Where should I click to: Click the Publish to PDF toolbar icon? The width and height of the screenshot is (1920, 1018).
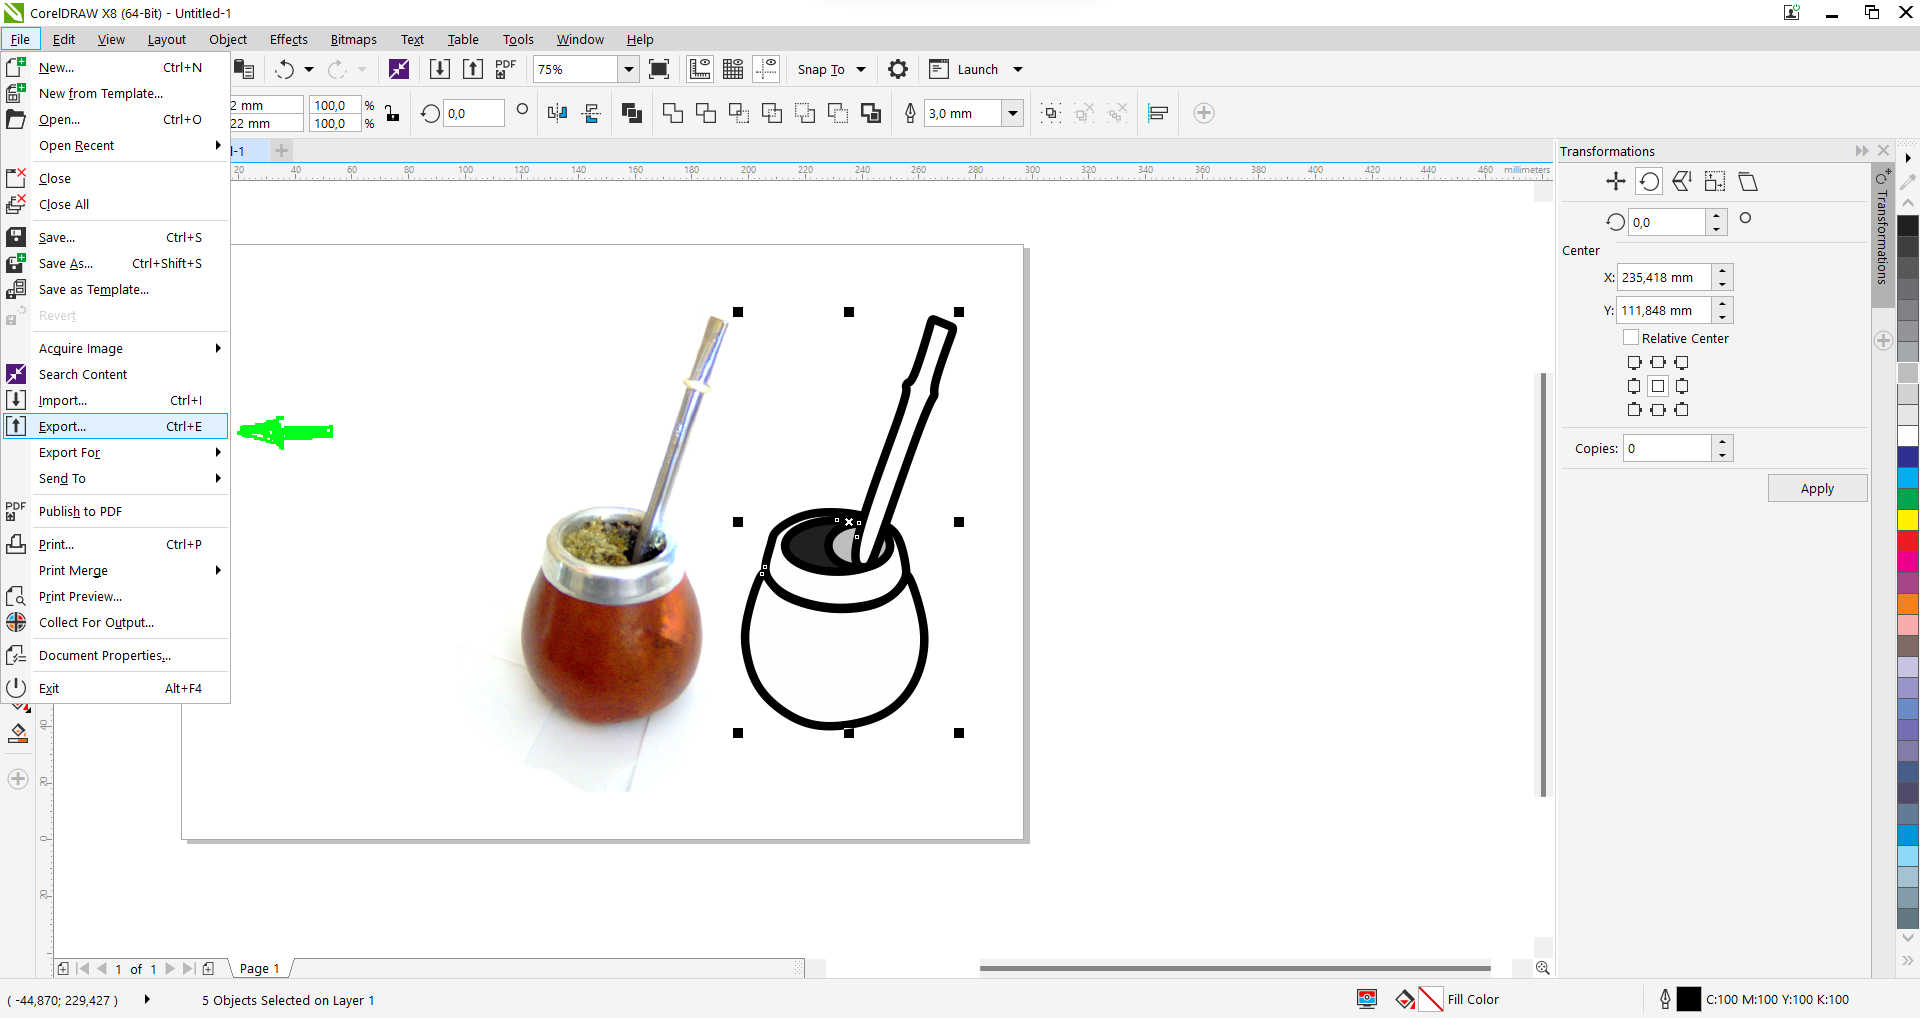(x=506, y=69)
